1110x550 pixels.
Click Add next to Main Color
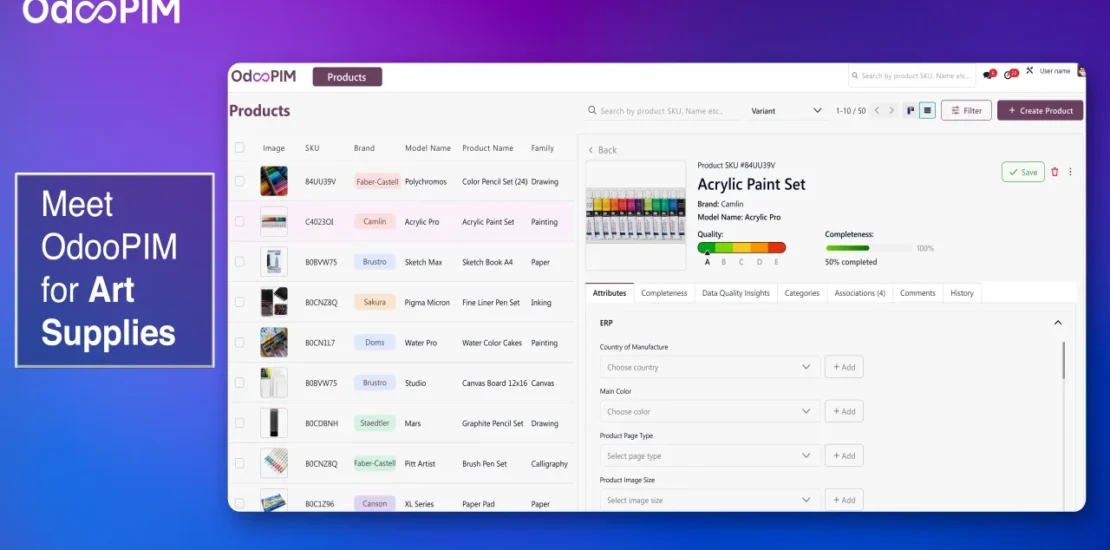(x=844, y=411)
